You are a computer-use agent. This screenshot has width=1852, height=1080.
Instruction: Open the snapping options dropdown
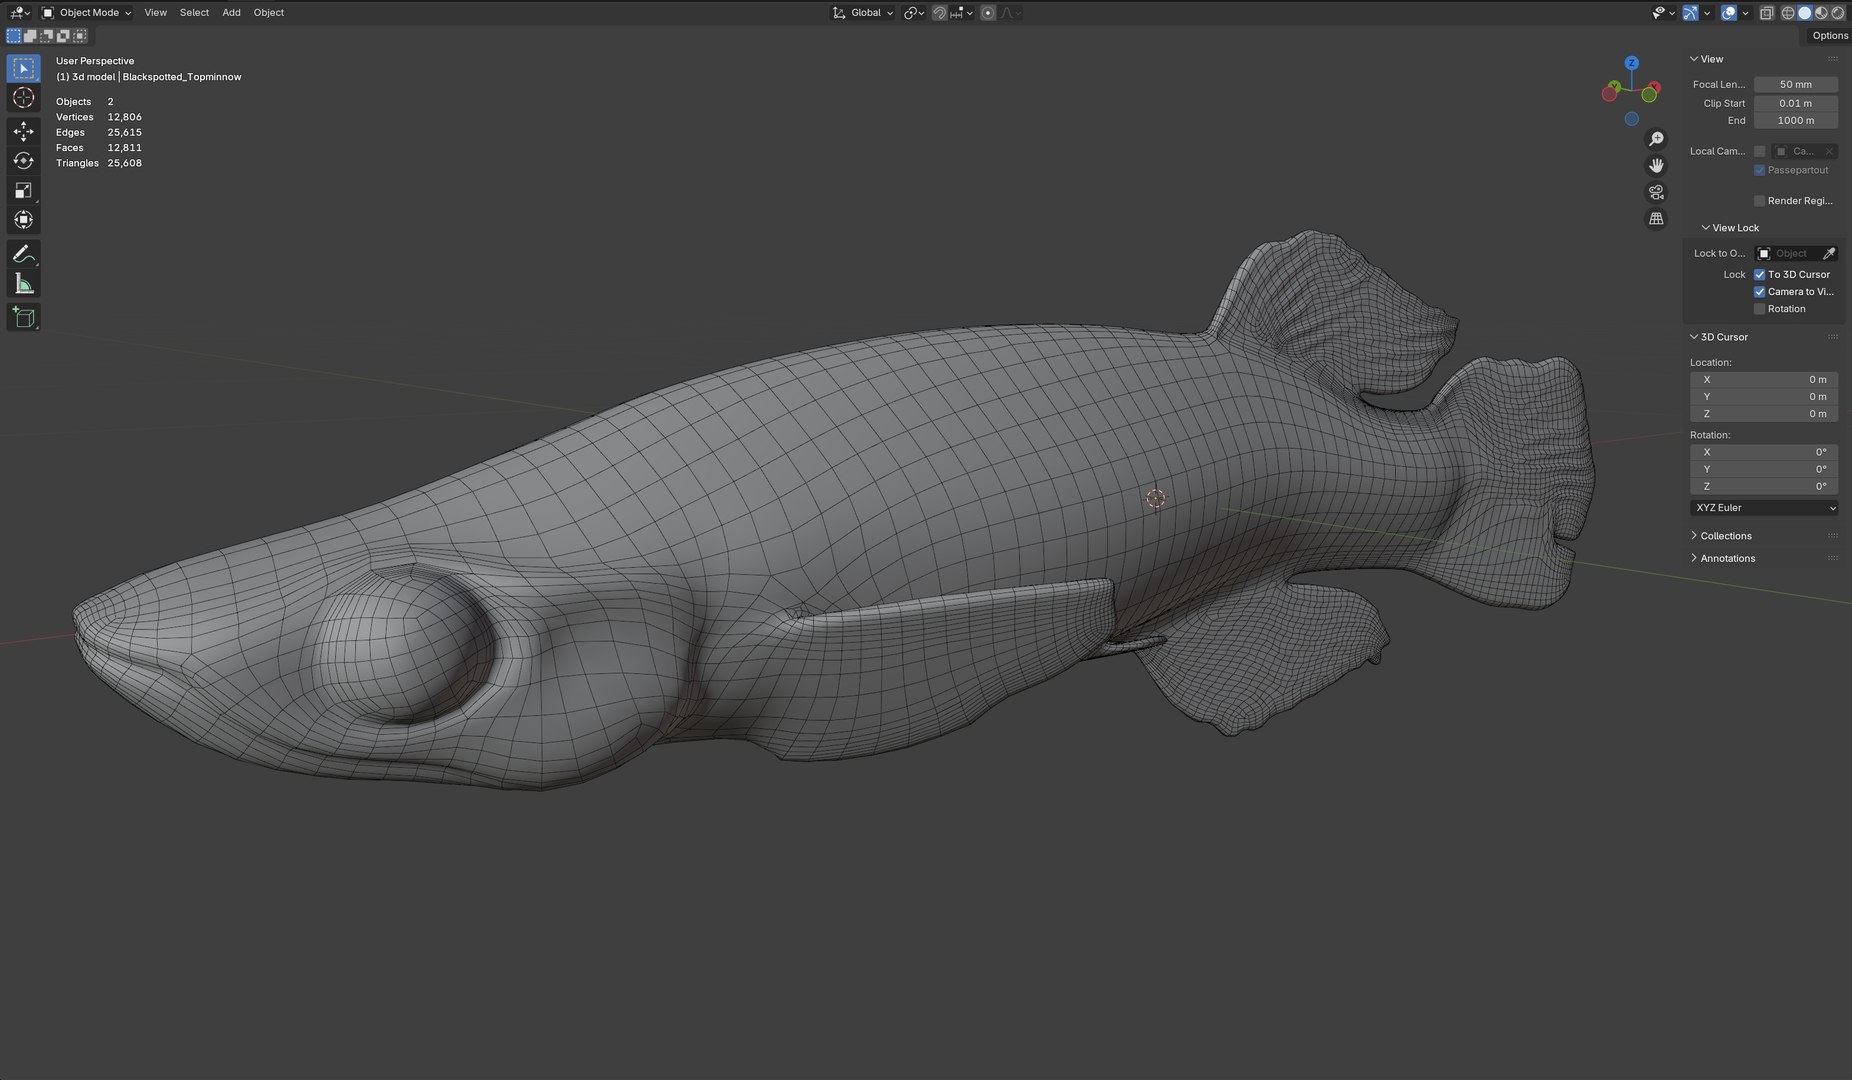pyautogui.click(x=962, y=13)
